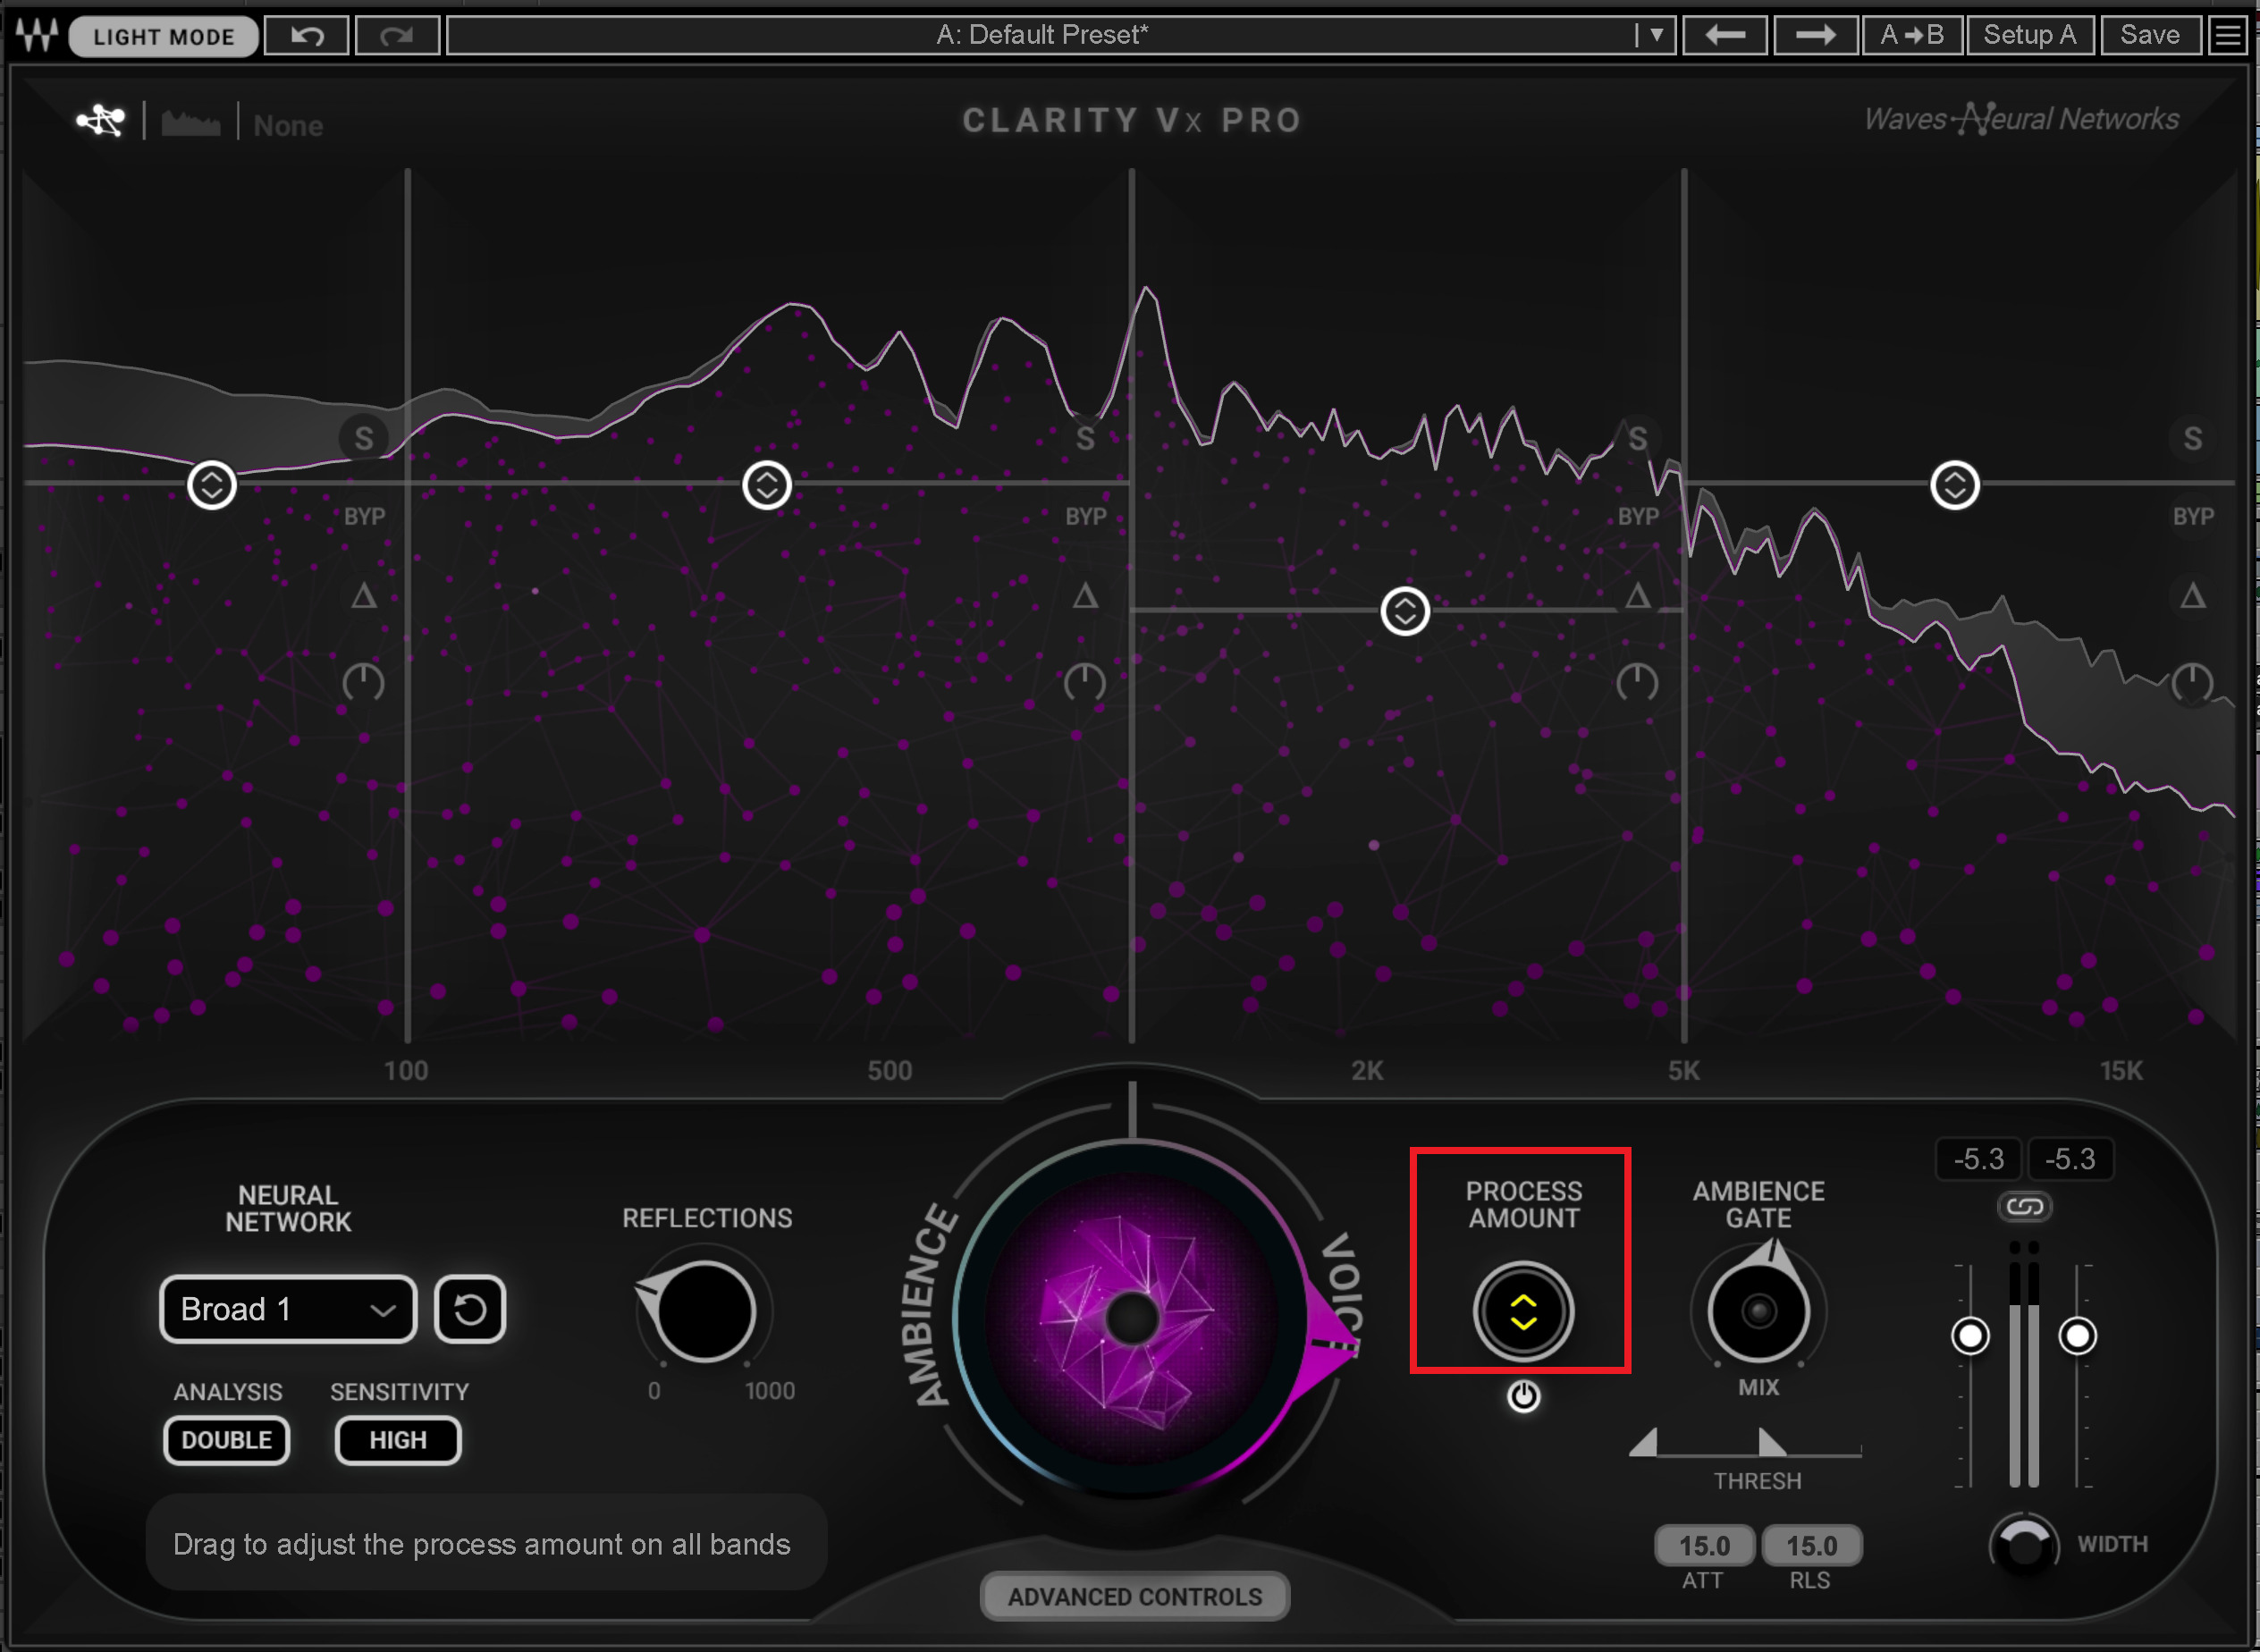Image resolution: width=2260 pixels, height=1652 pixels.
Task: Open the None analyzer source selector
Action: coord(288,126)
